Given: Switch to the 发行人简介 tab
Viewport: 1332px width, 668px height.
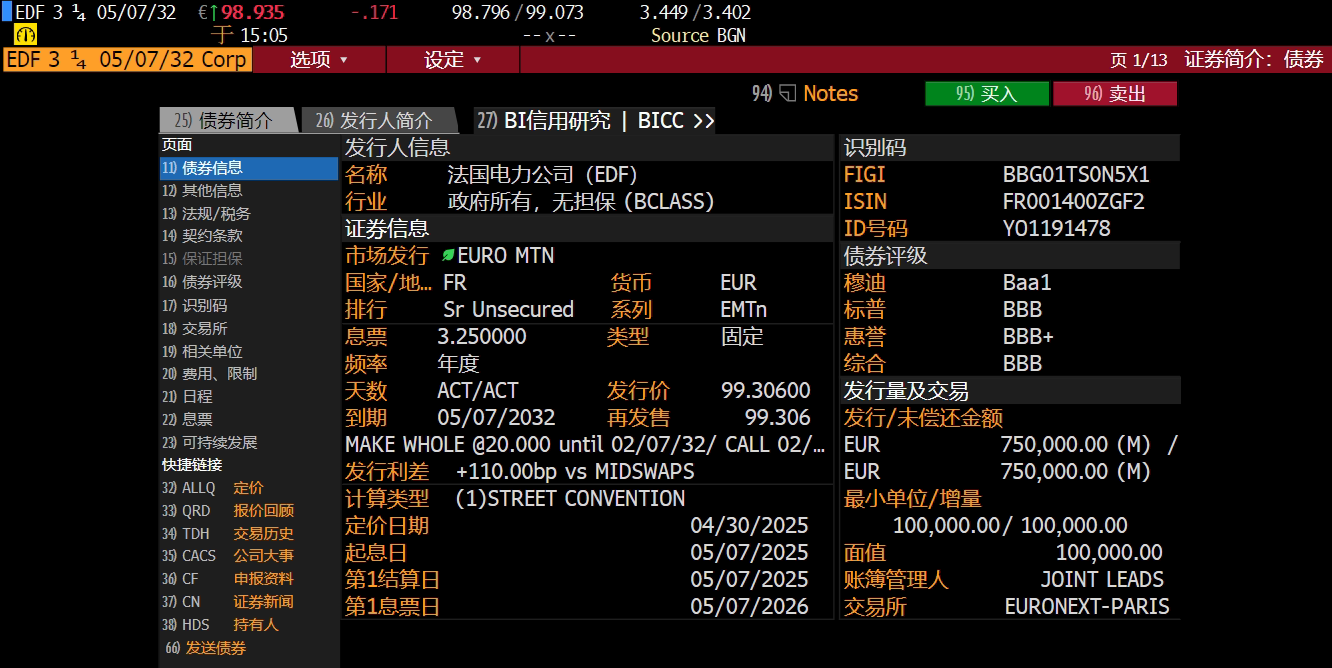Looking at the screenshot, I should [x=379, y=120].
